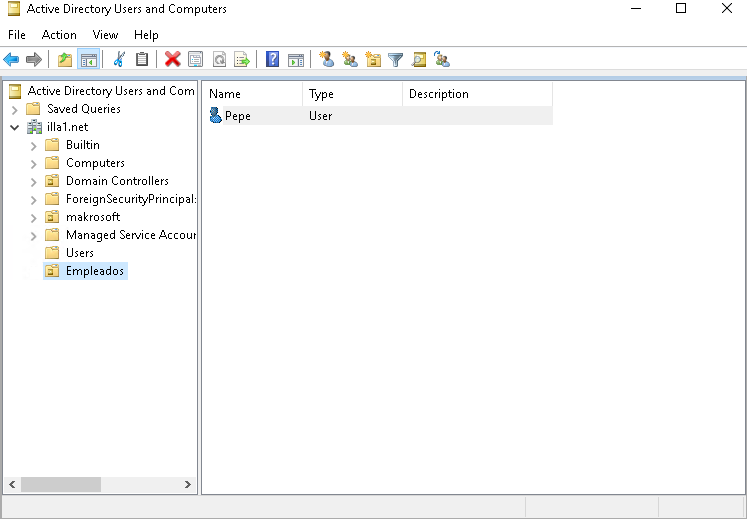The image size is (747, 519).
Task: Collapse the illa1.net domain node
Action: [15, 127]
